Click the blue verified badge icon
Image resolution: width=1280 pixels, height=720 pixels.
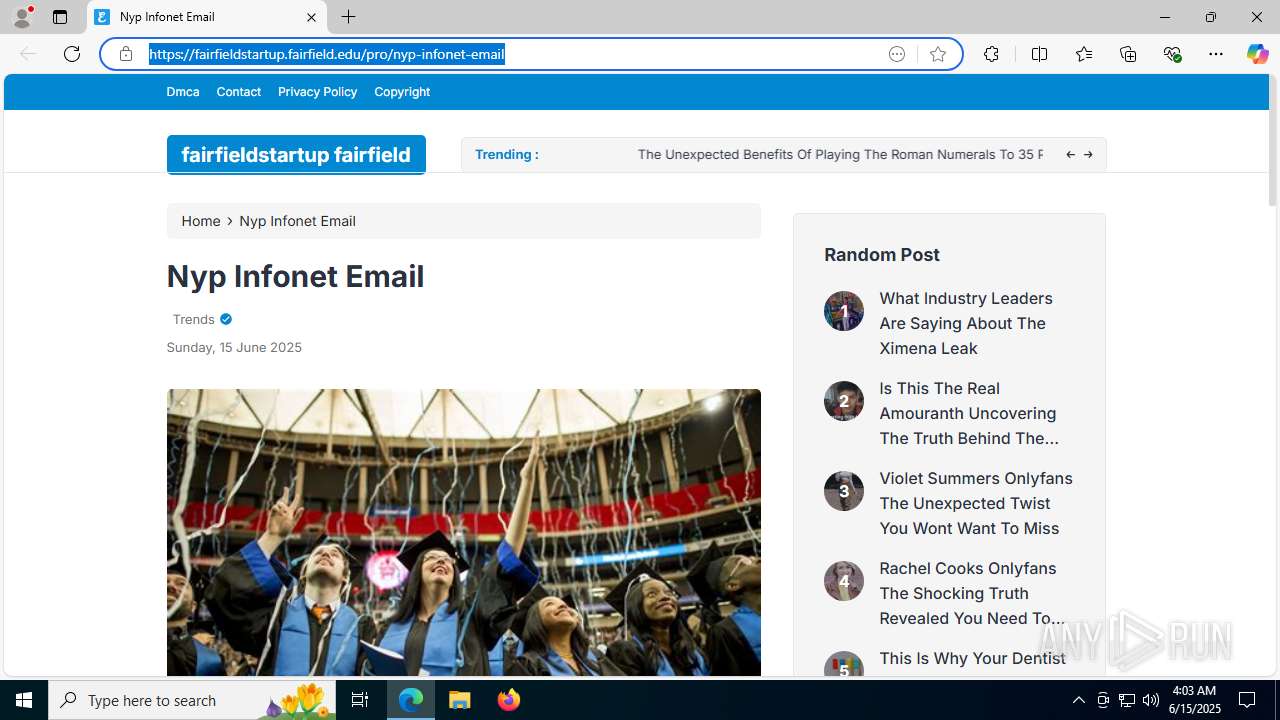(x=226, y=319)
